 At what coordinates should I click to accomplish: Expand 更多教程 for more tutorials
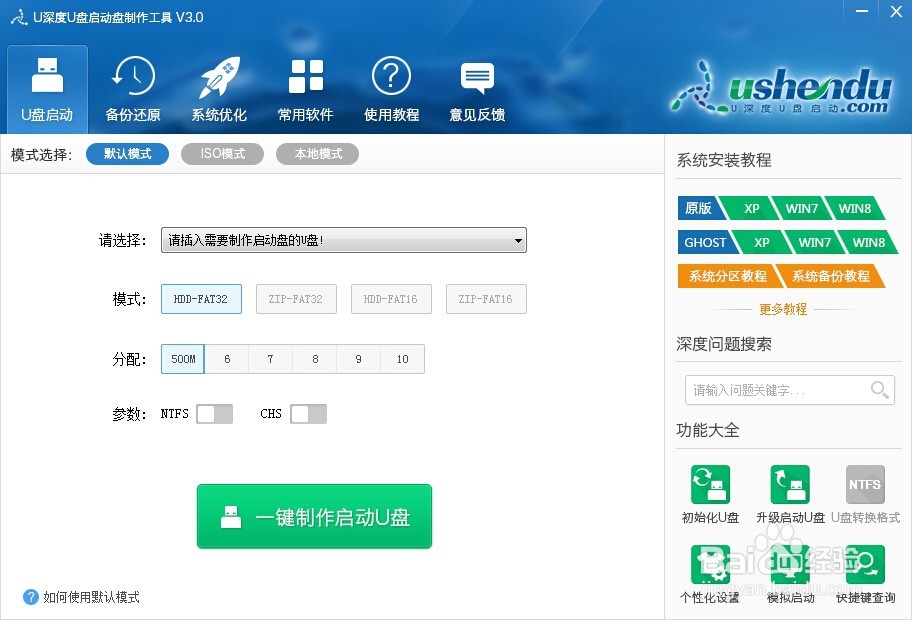(789, 310)
